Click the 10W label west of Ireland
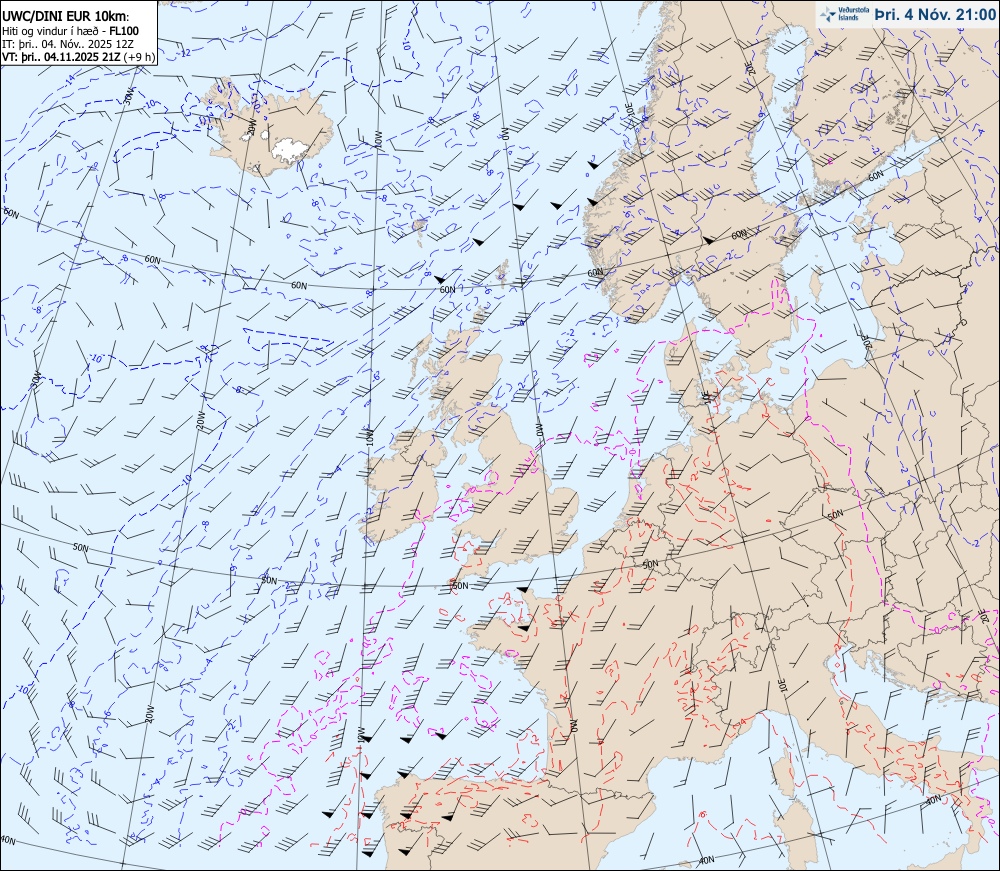The height and width of the screenshot is (871, 1000). point(369,437)
